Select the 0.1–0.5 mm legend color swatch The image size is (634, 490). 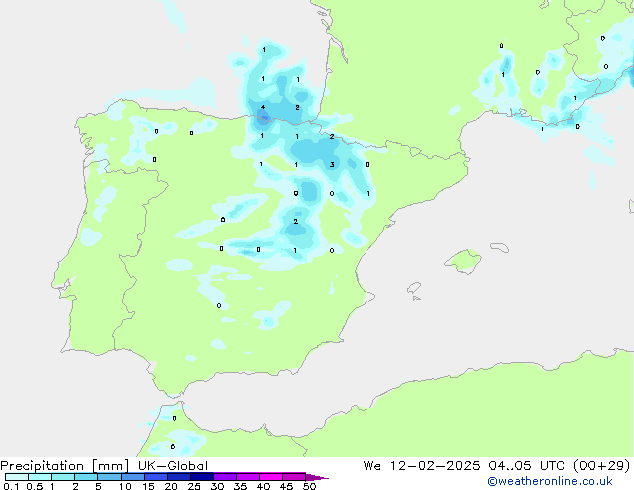point(17,477)
